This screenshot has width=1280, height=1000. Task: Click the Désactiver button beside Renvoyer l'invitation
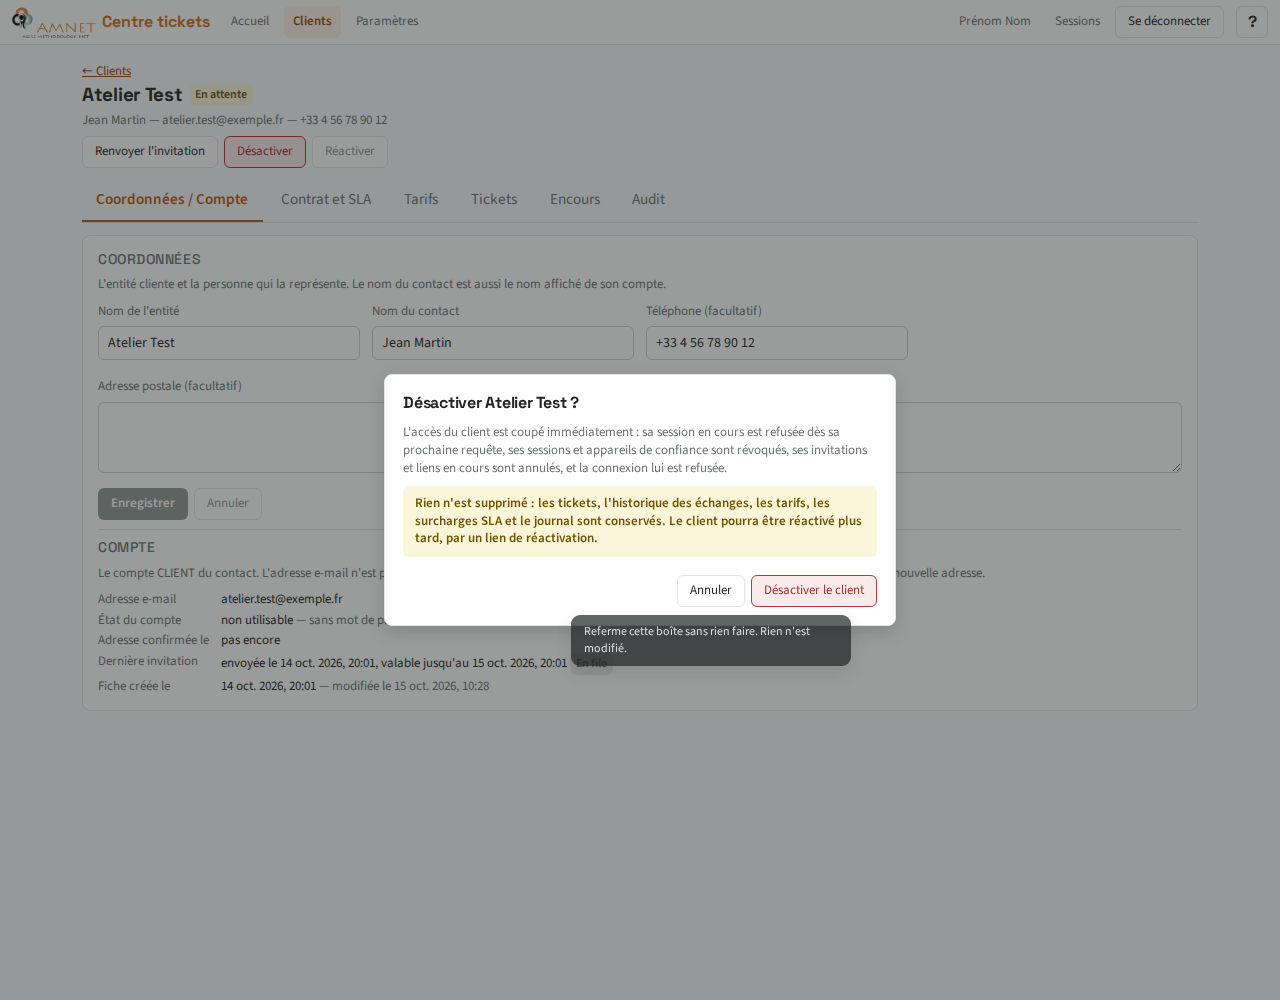(x=265, y=152)
